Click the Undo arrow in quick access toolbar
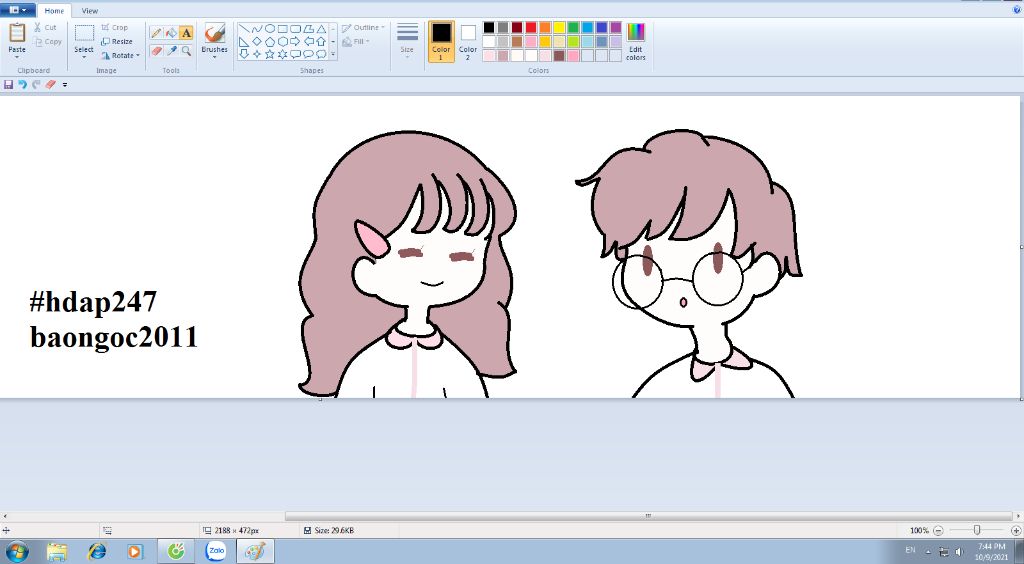 [x=22, y=85]
